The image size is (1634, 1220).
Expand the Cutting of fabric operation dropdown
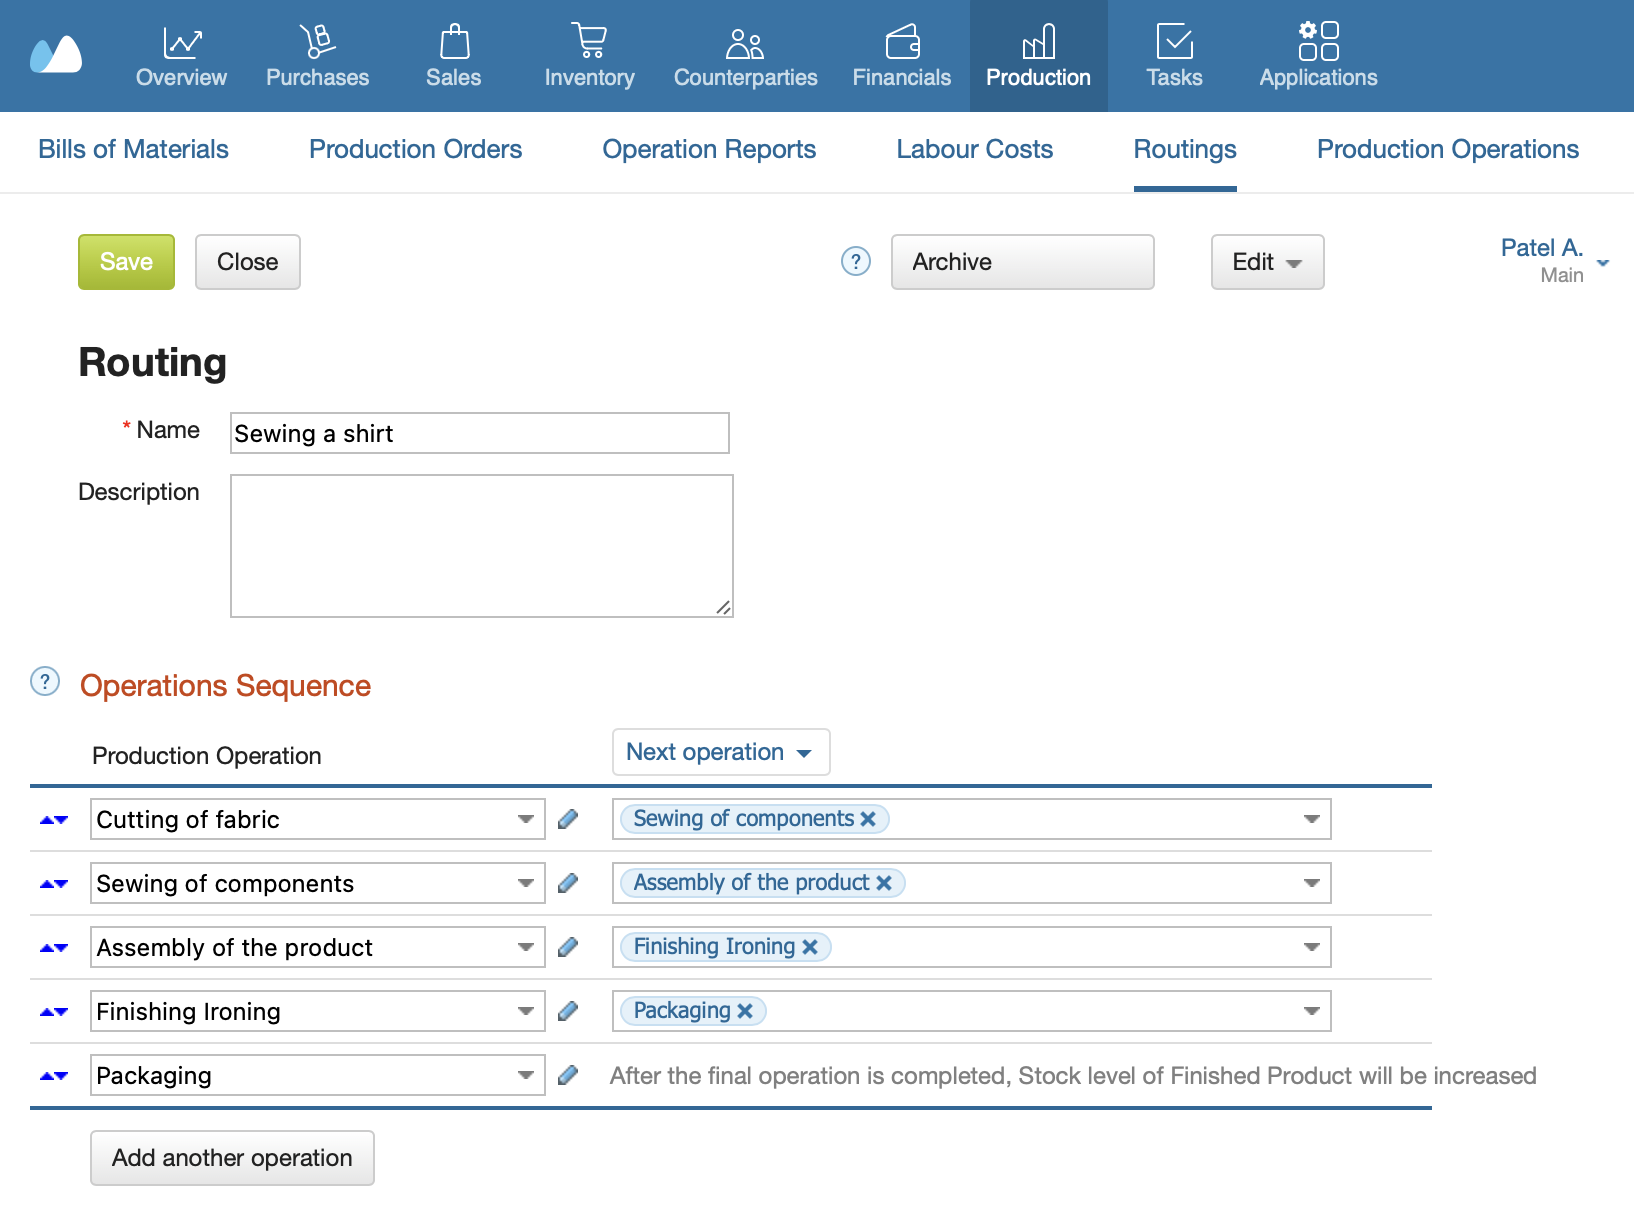525,819
